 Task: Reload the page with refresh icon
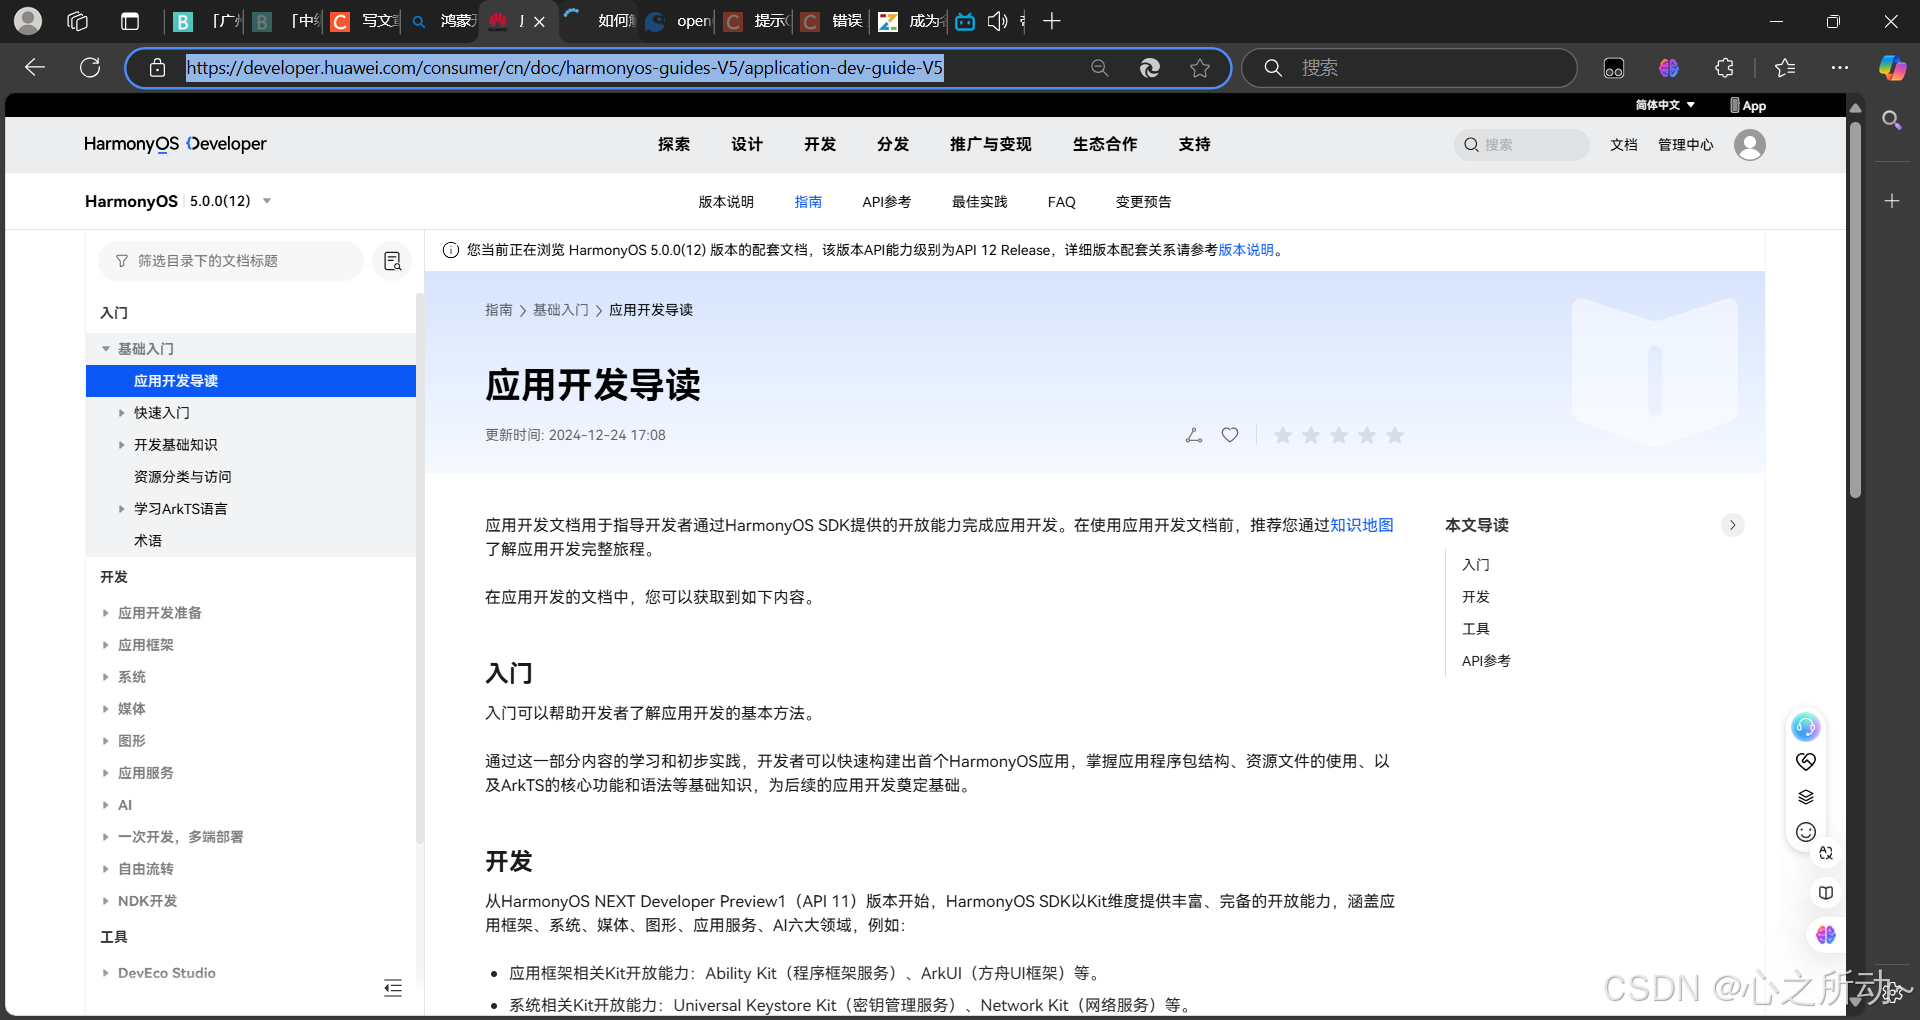pos(90,67)
